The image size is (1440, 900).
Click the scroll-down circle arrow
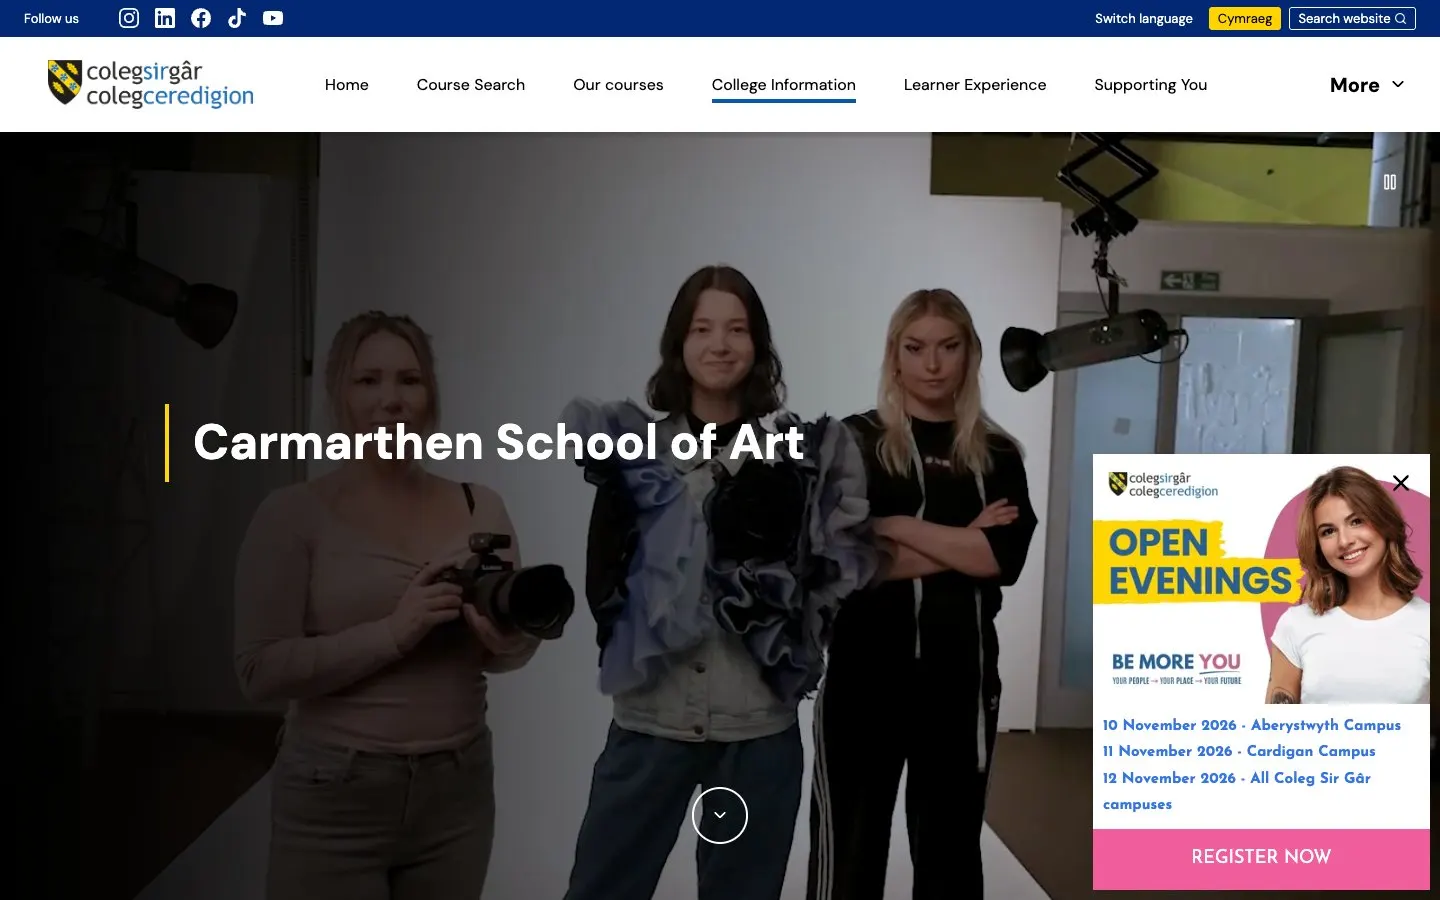pos(720,815)
